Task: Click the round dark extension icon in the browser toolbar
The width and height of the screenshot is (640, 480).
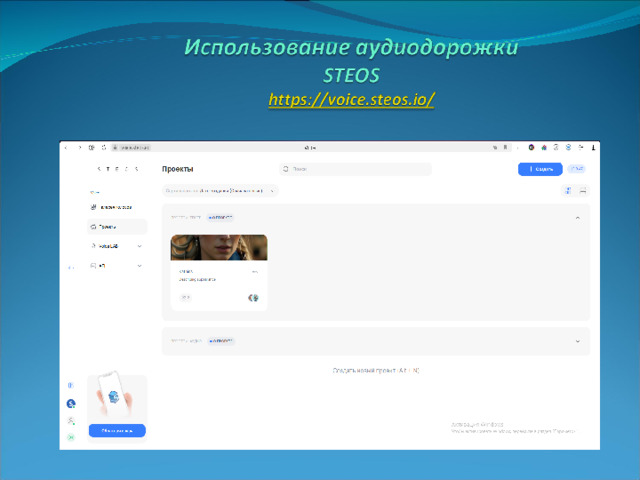Action: coord(531,147)
